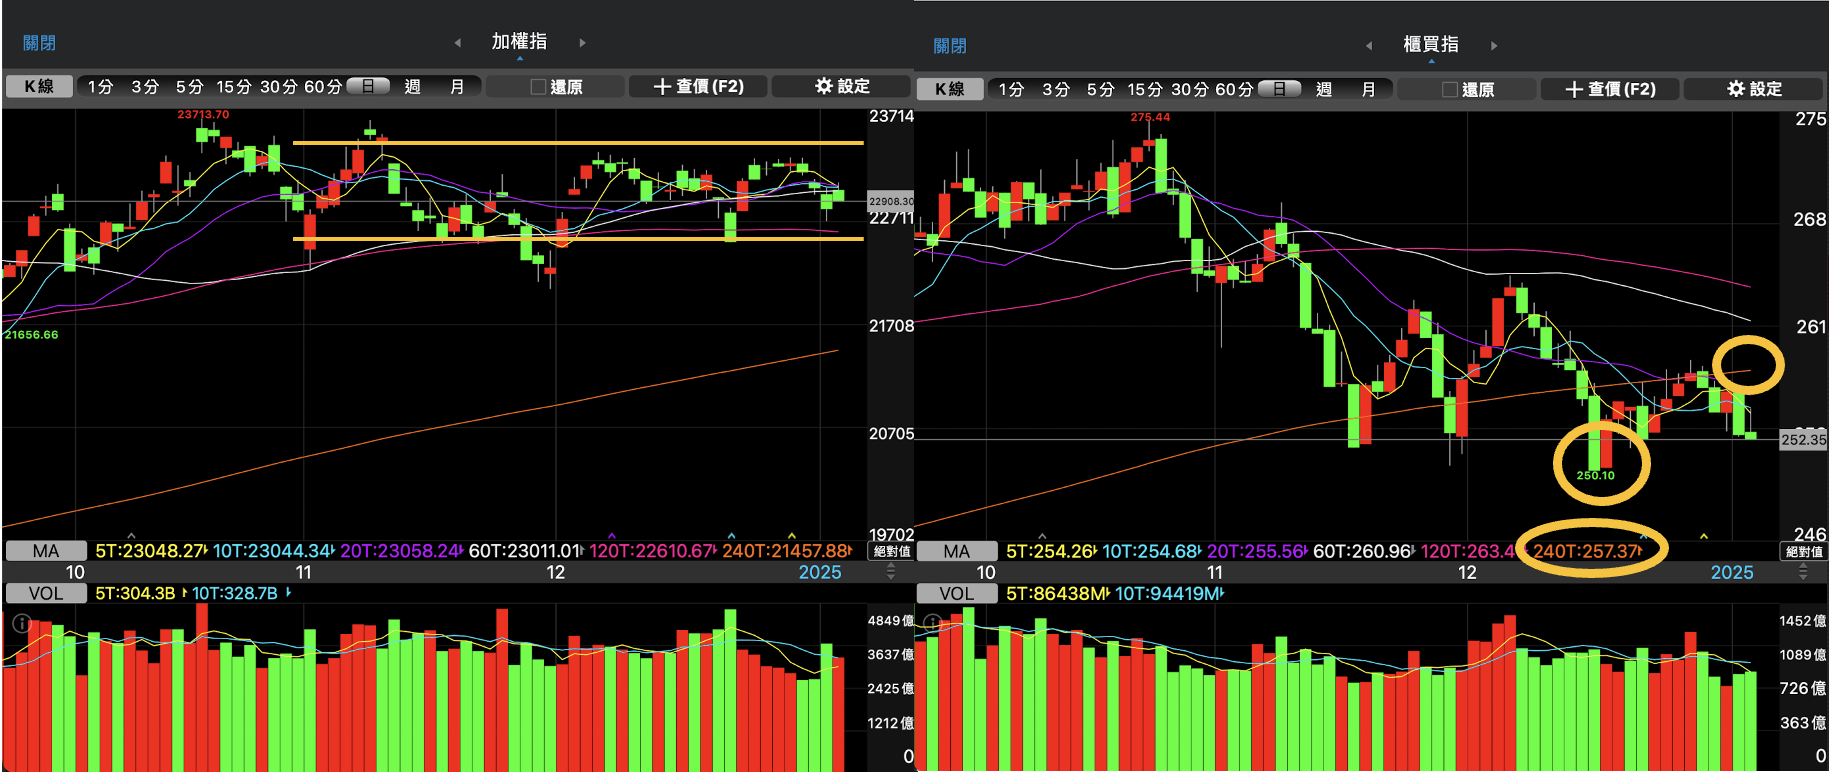Image resolution: width=1832 pixels, height=772 pixels.
Task: Go to next symbol after 加權指
Action: (582, 43)
